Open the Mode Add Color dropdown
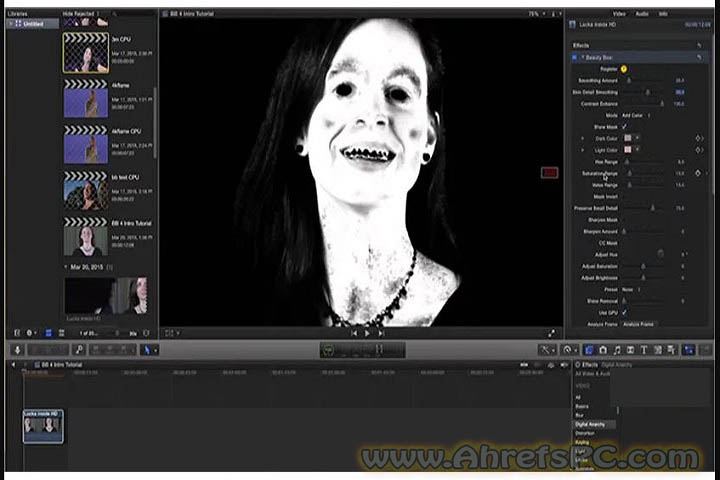 (x=636, y=115)
